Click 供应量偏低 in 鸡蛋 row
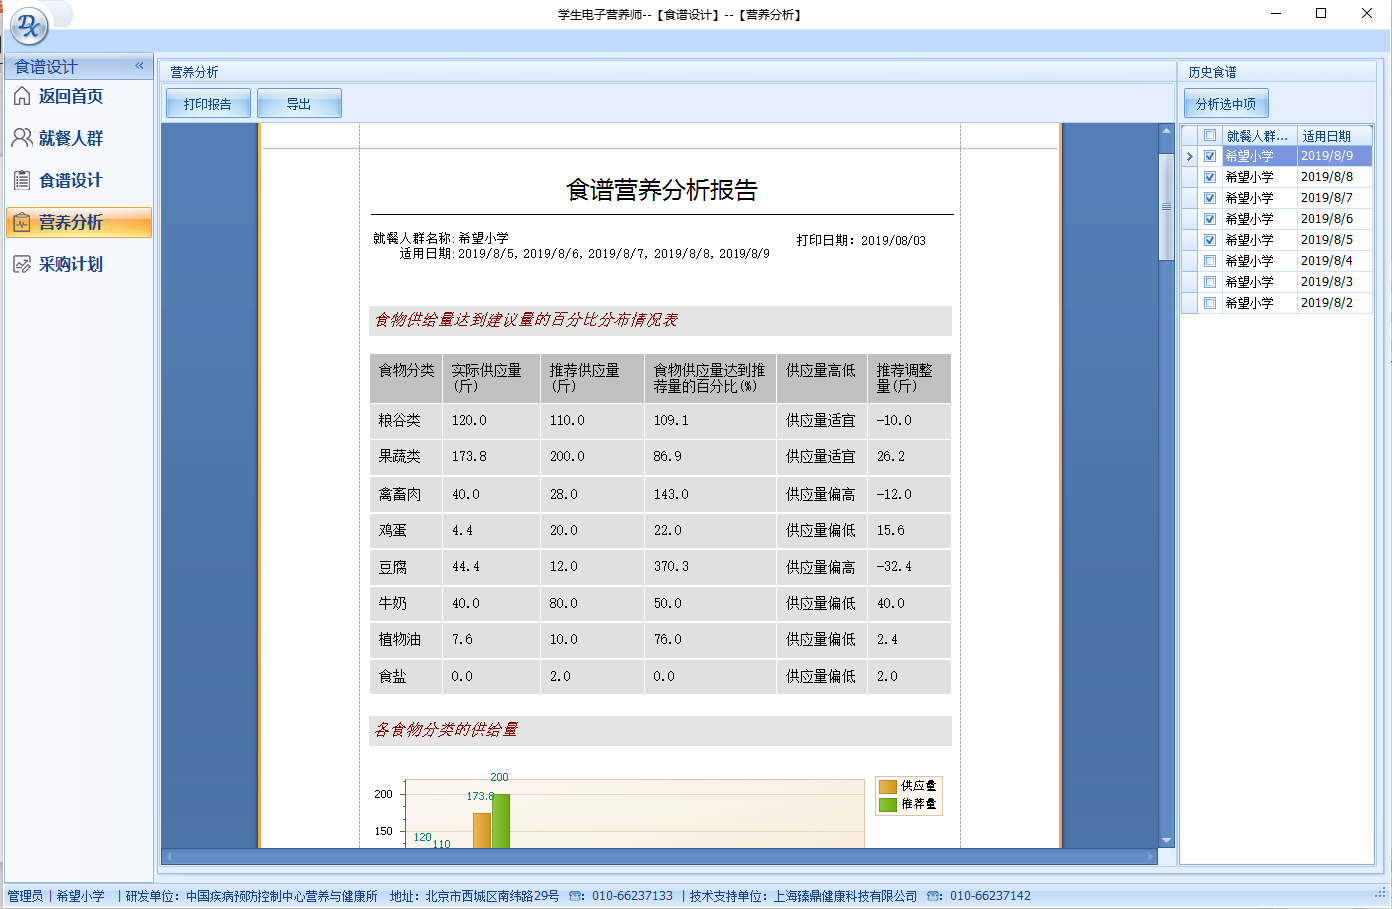This screenshot has height=909, width=1392. point(820,530)
